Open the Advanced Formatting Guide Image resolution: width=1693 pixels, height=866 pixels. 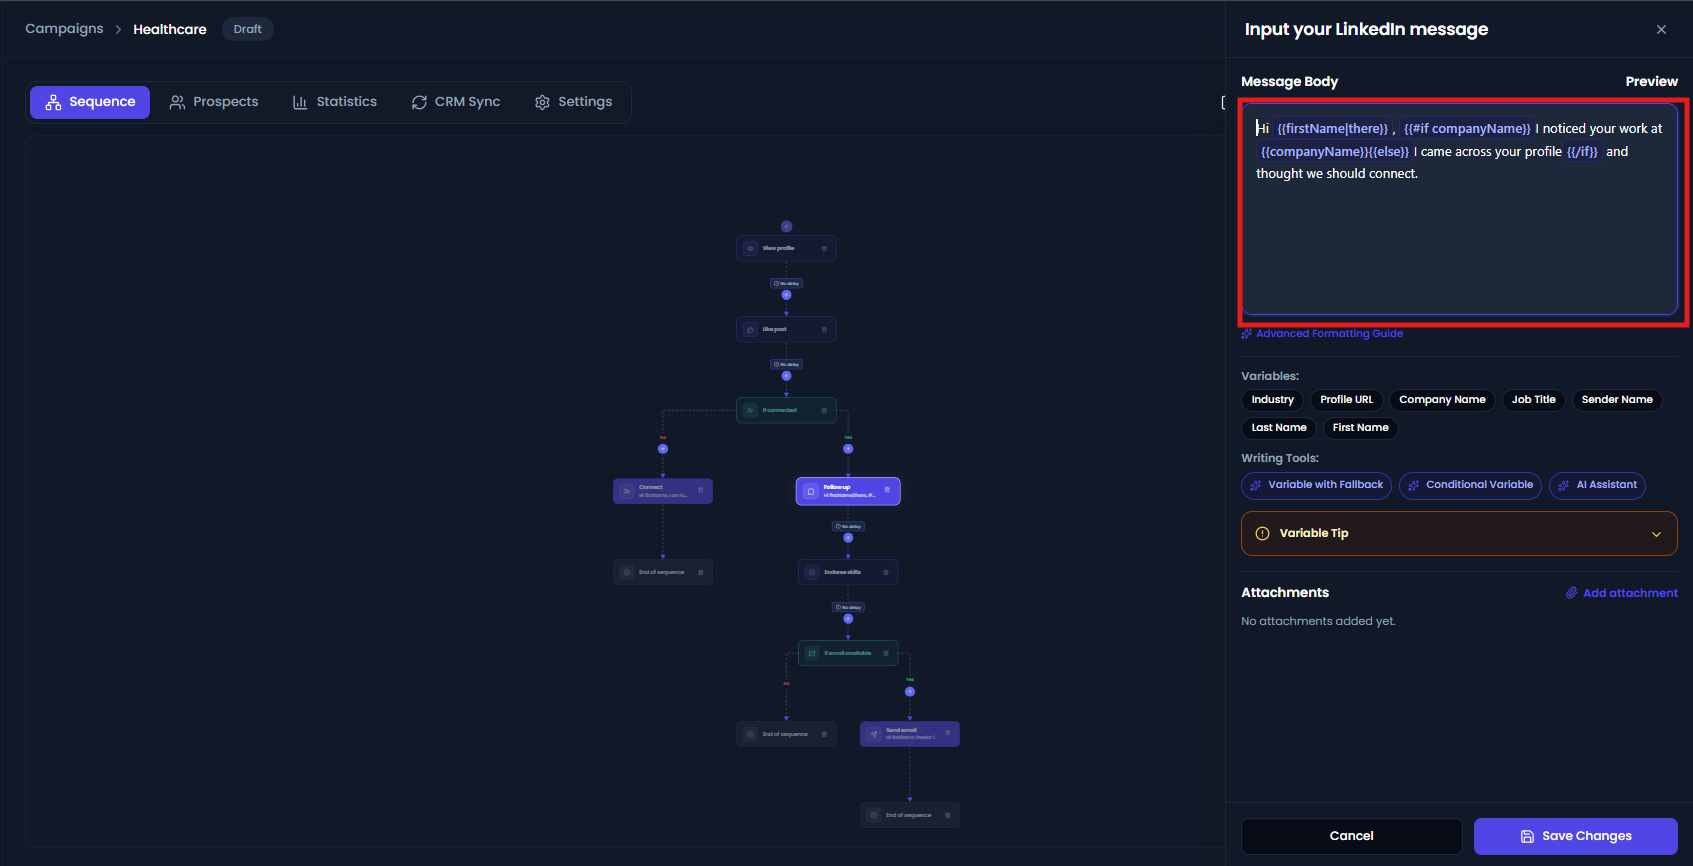click(x=1322, y=334)
